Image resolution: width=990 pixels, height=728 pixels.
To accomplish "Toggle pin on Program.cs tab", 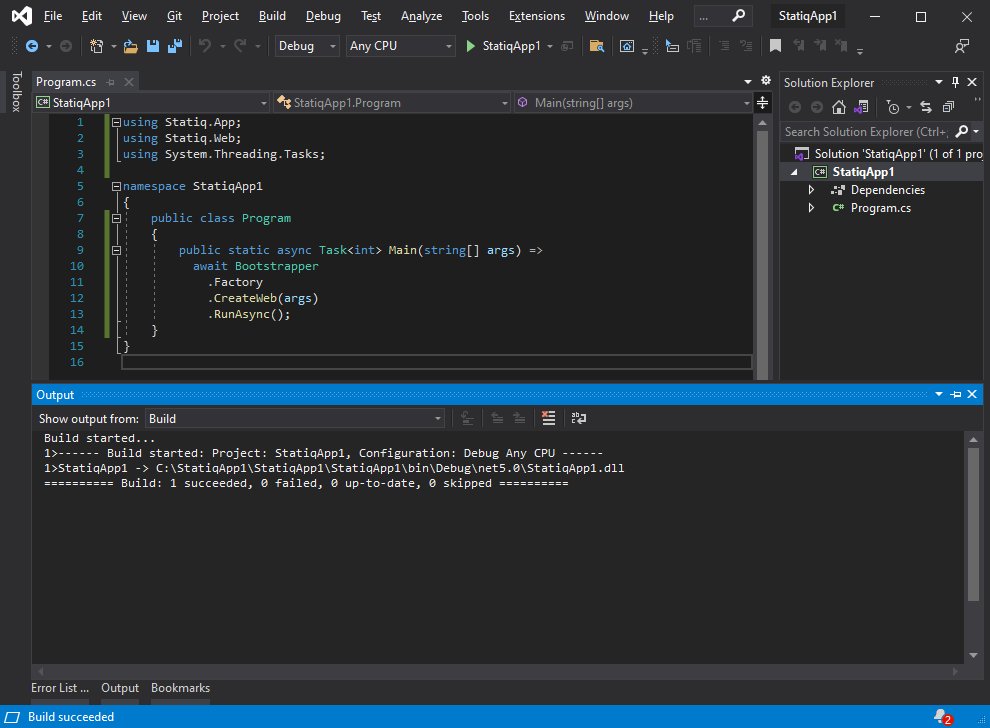I will click(x=110, y=82).
